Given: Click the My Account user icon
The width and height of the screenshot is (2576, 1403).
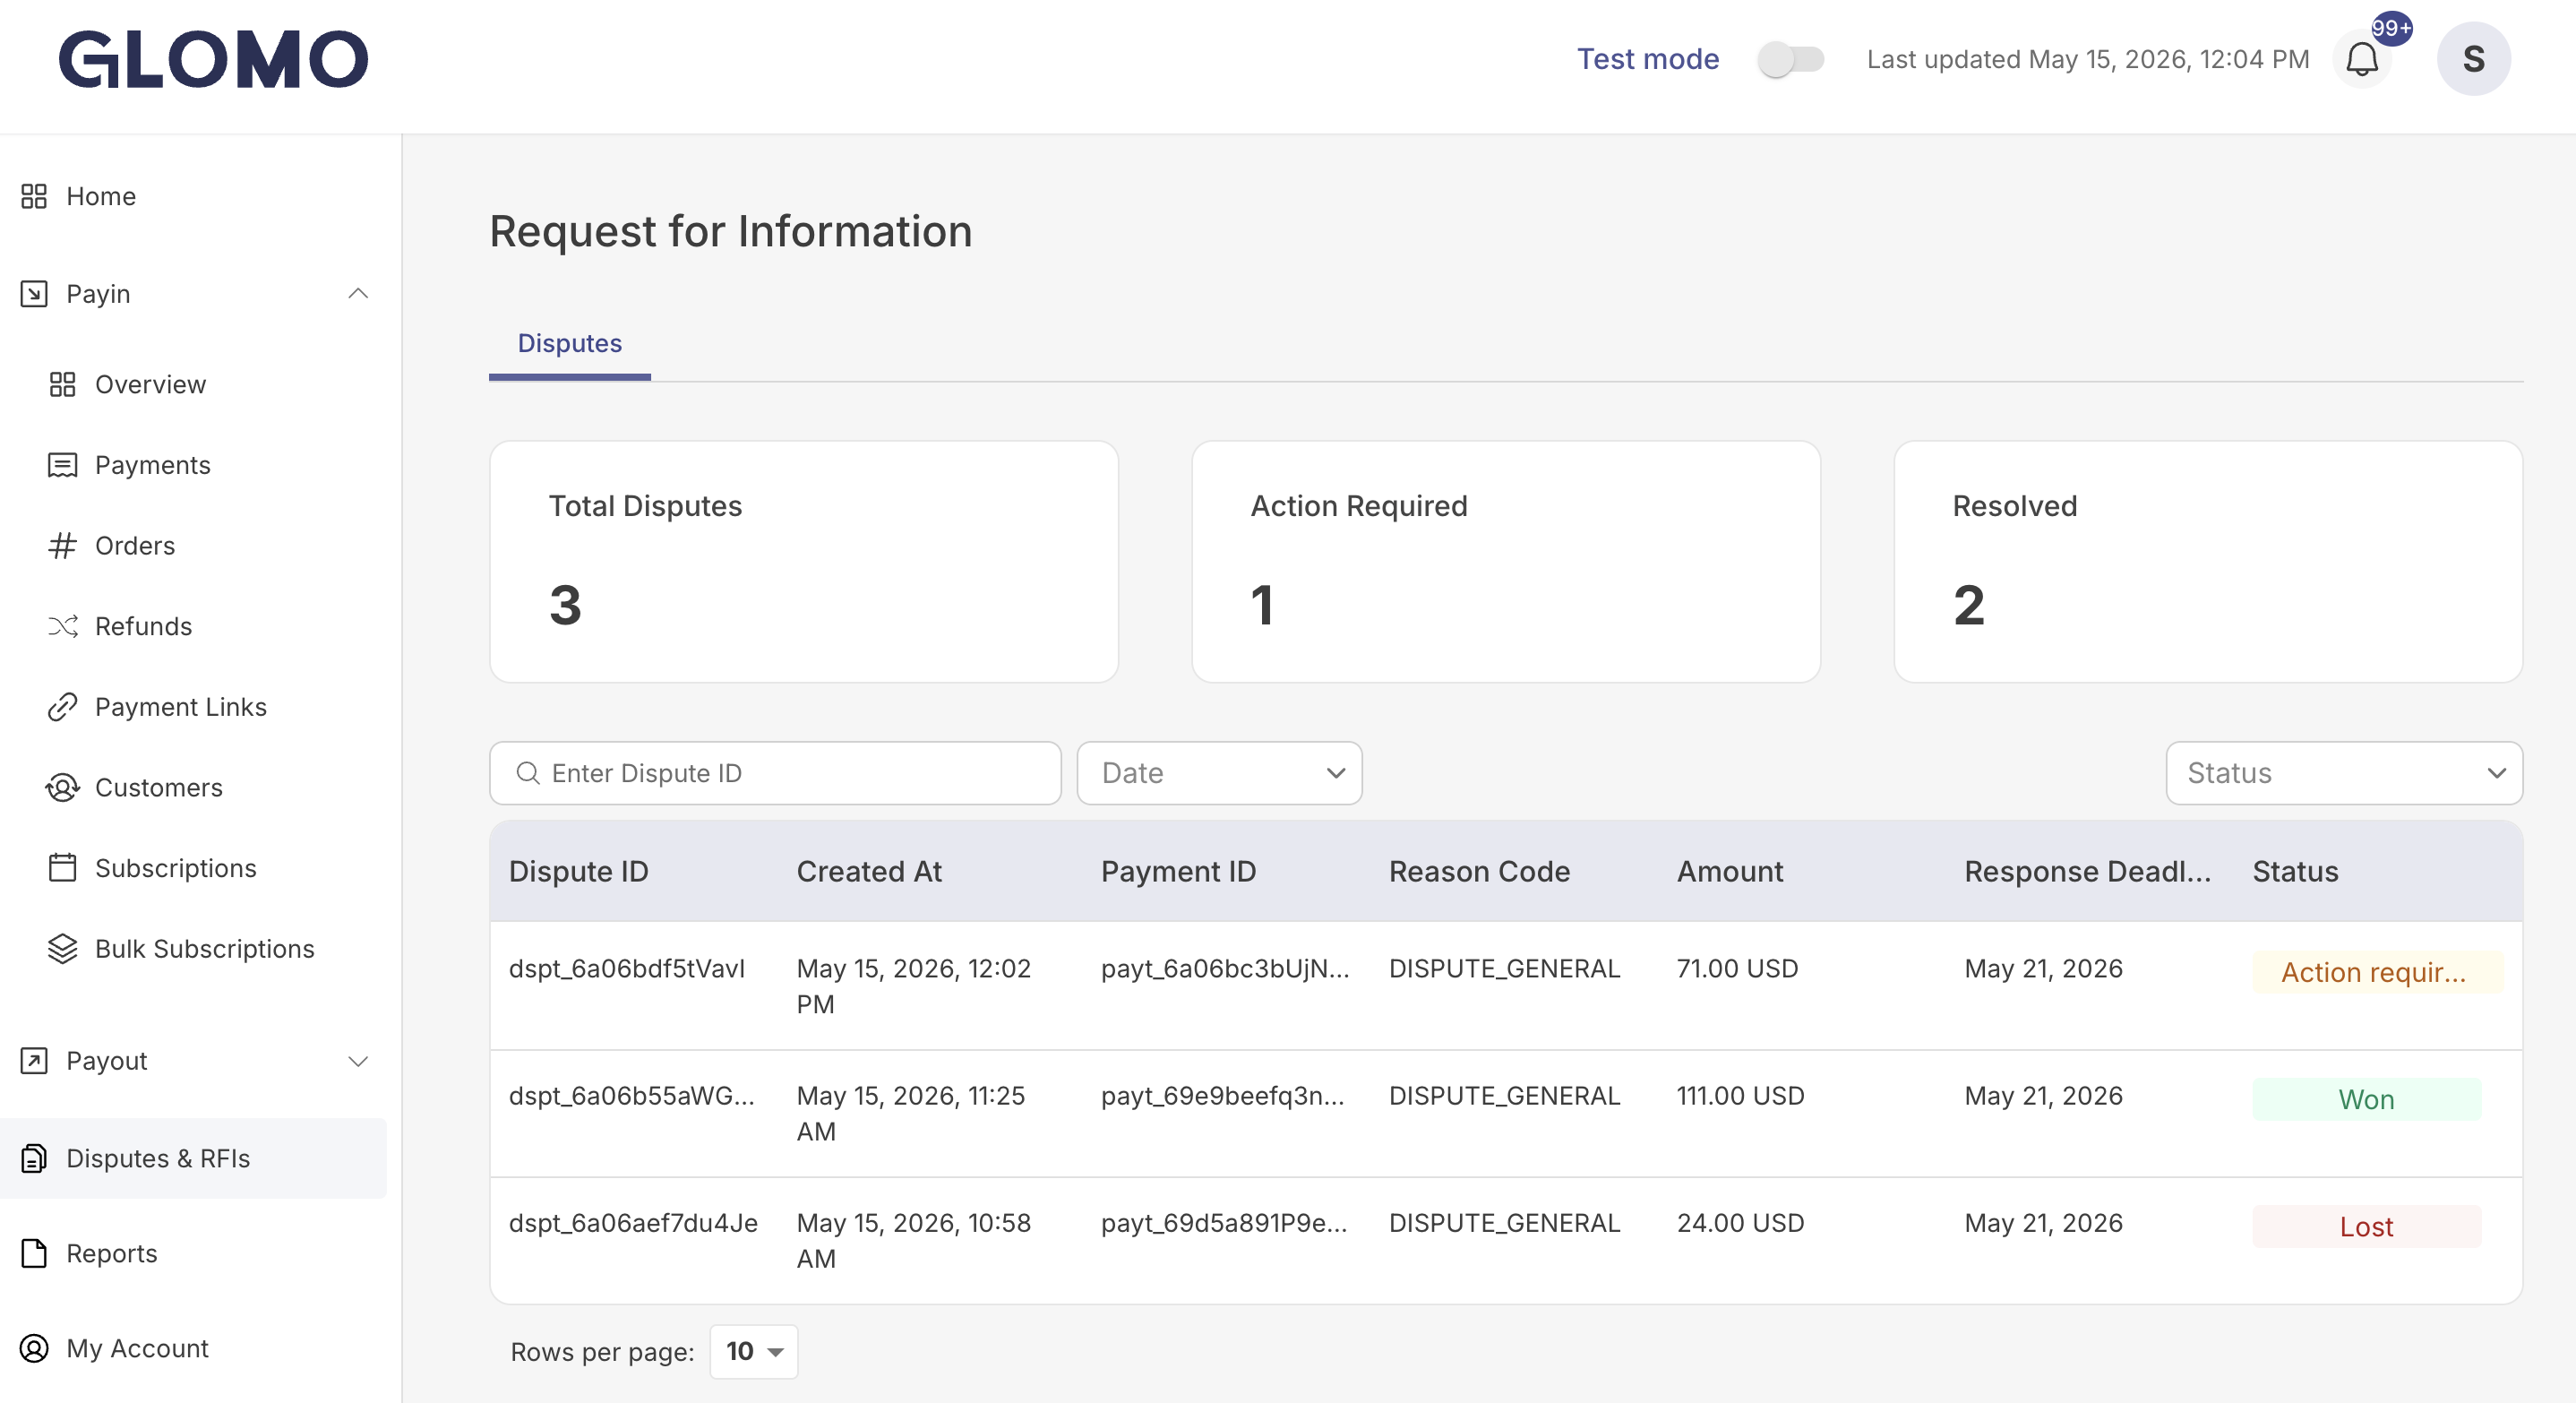Looking at the screenshot, I should (x=34, y=1349).
